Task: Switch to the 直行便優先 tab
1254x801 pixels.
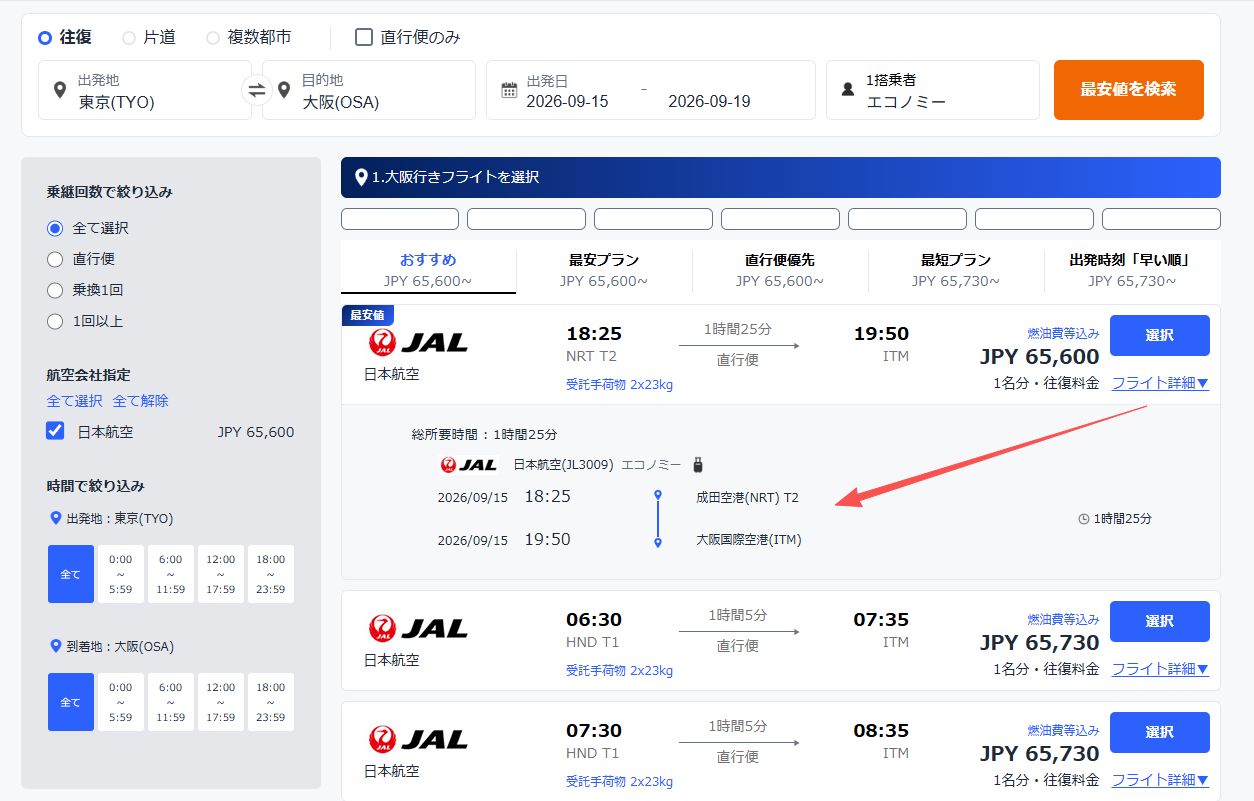Action: click(780, 270)
